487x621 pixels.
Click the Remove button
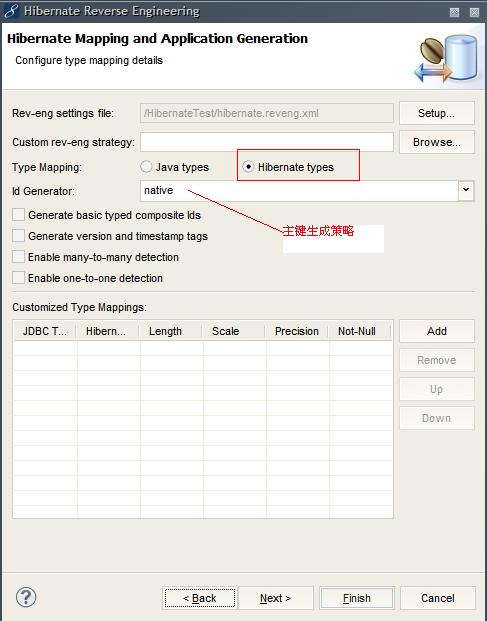tap(437, 360)
